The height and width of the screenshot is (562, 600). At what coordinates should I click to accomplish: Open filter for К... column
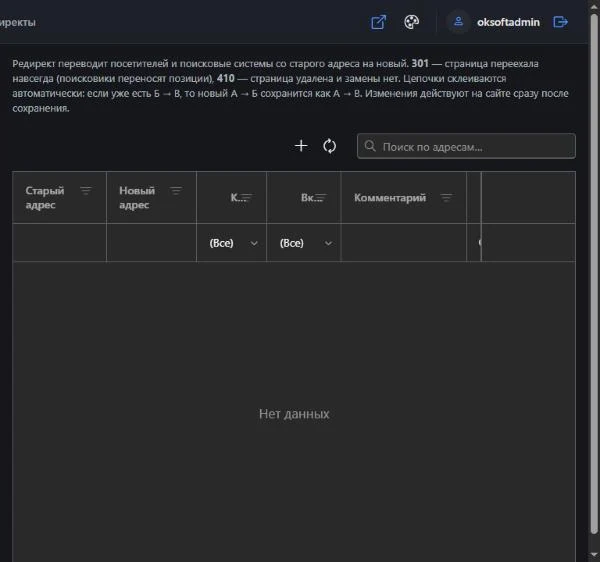coord(246,197)
